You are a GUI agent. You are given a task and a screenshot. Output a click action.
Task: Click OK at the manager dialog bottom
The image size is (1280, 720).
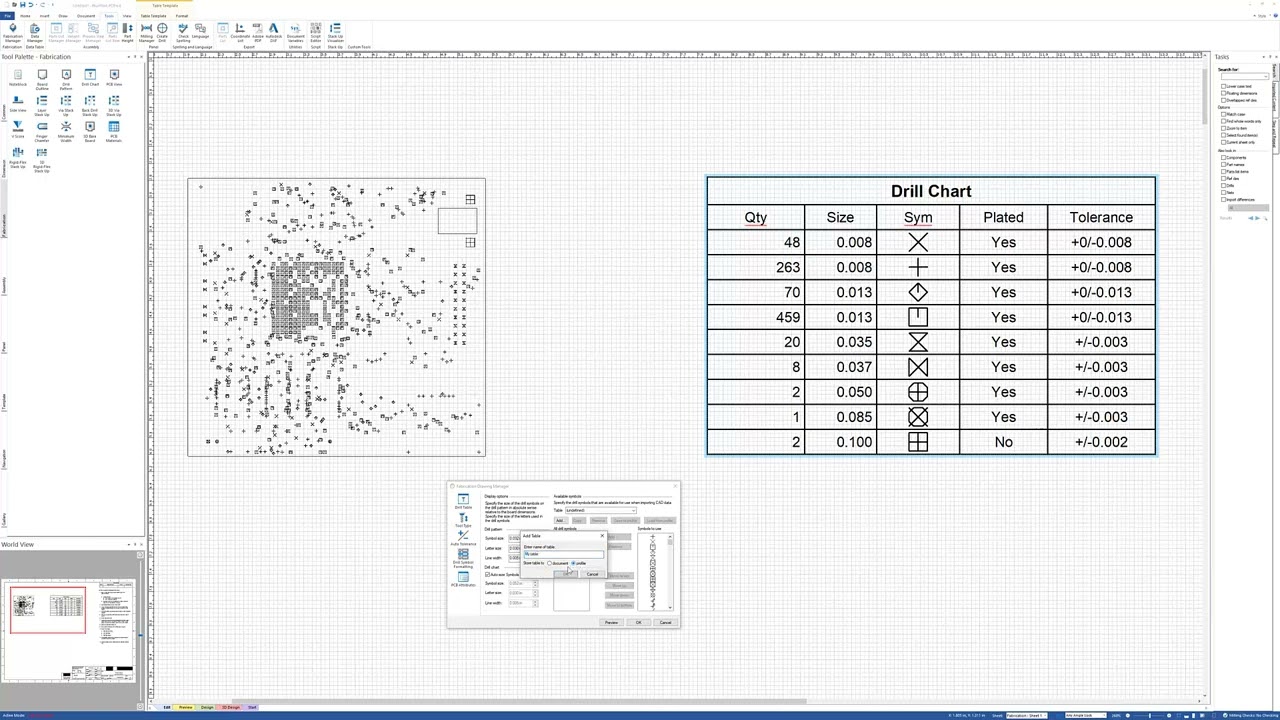pyautogui.click(x=638, y=622)
